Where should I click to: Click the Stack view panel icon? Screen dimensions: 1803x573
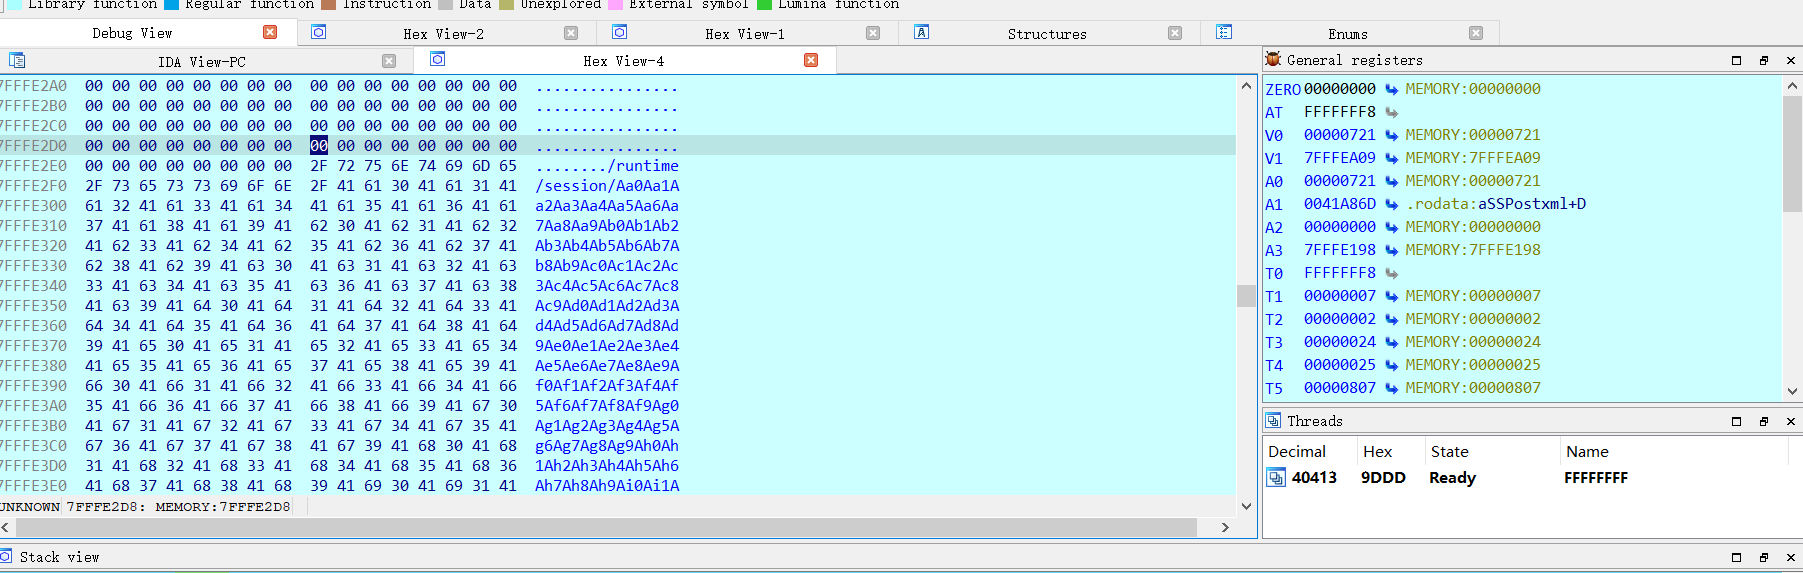click(x=6, y=557)
